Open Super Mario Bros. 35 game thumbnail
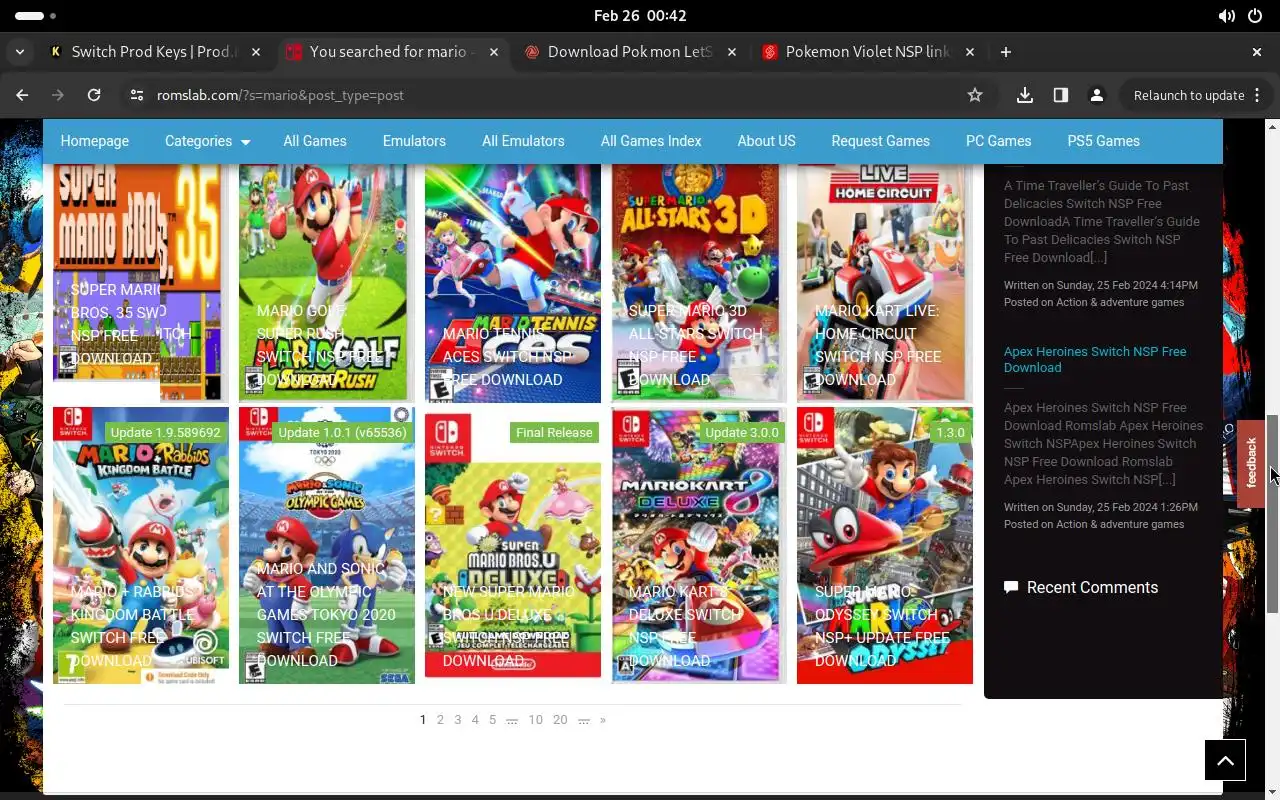The image size is (1280, 800). pos(140,283)
